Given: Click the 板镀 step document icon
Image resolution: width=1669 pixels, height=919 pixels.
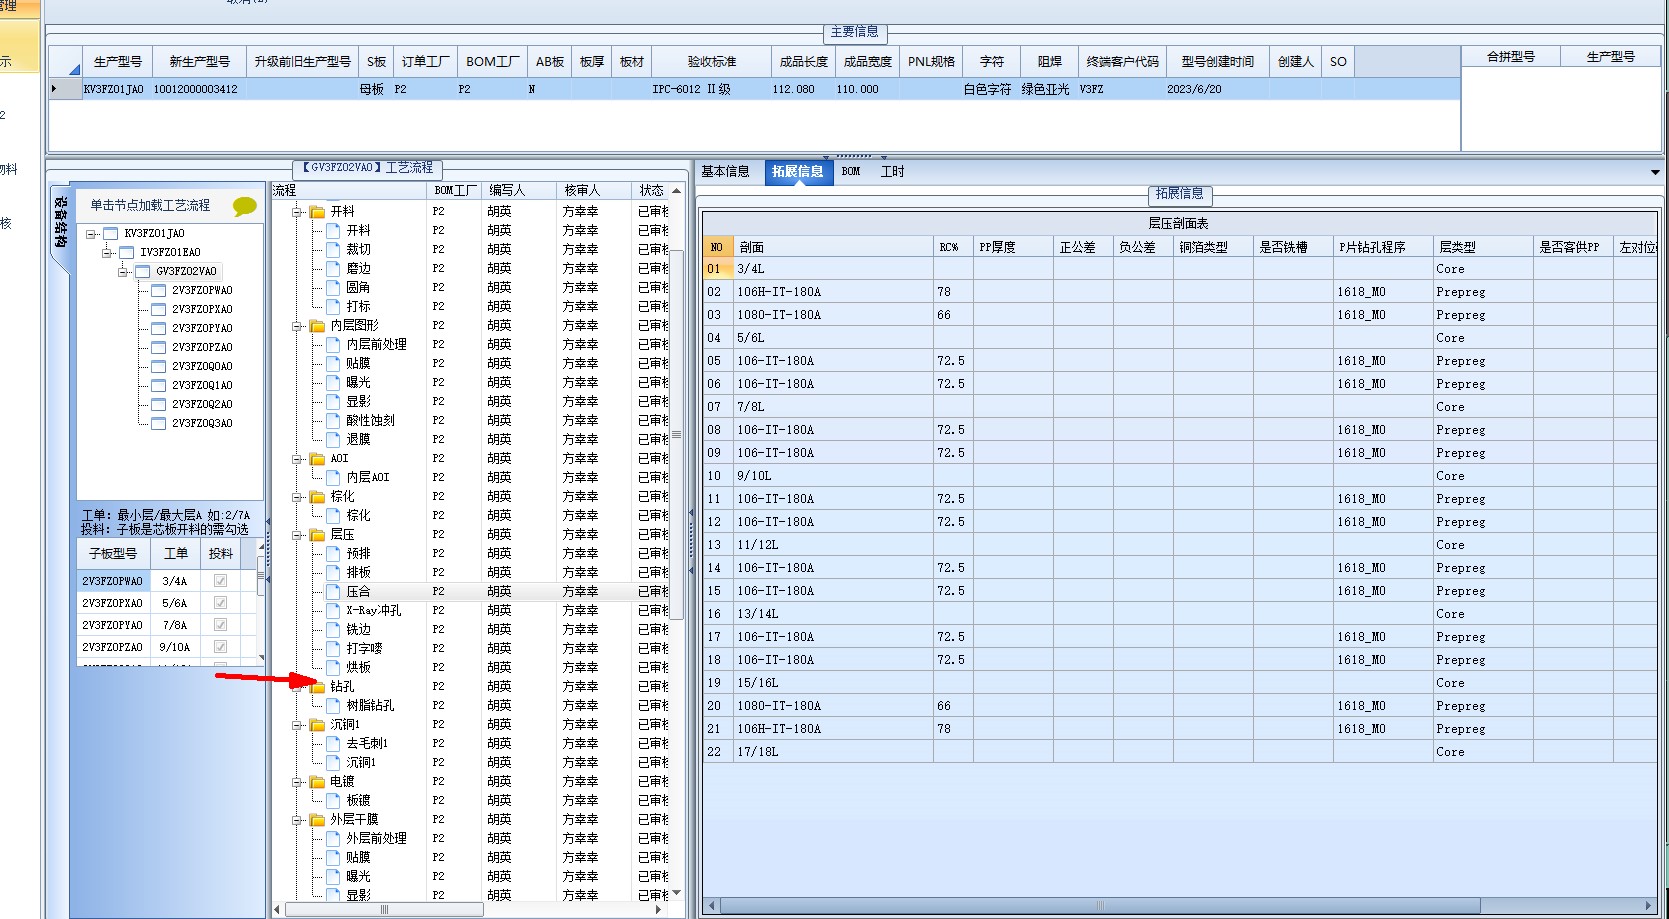Looking at the screenshot, I should click(334, 801).
